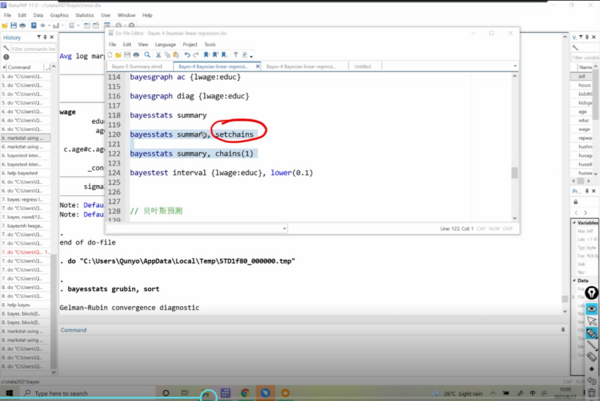Toggle pin on the Command window
The image size is (600, 401).
563,330
